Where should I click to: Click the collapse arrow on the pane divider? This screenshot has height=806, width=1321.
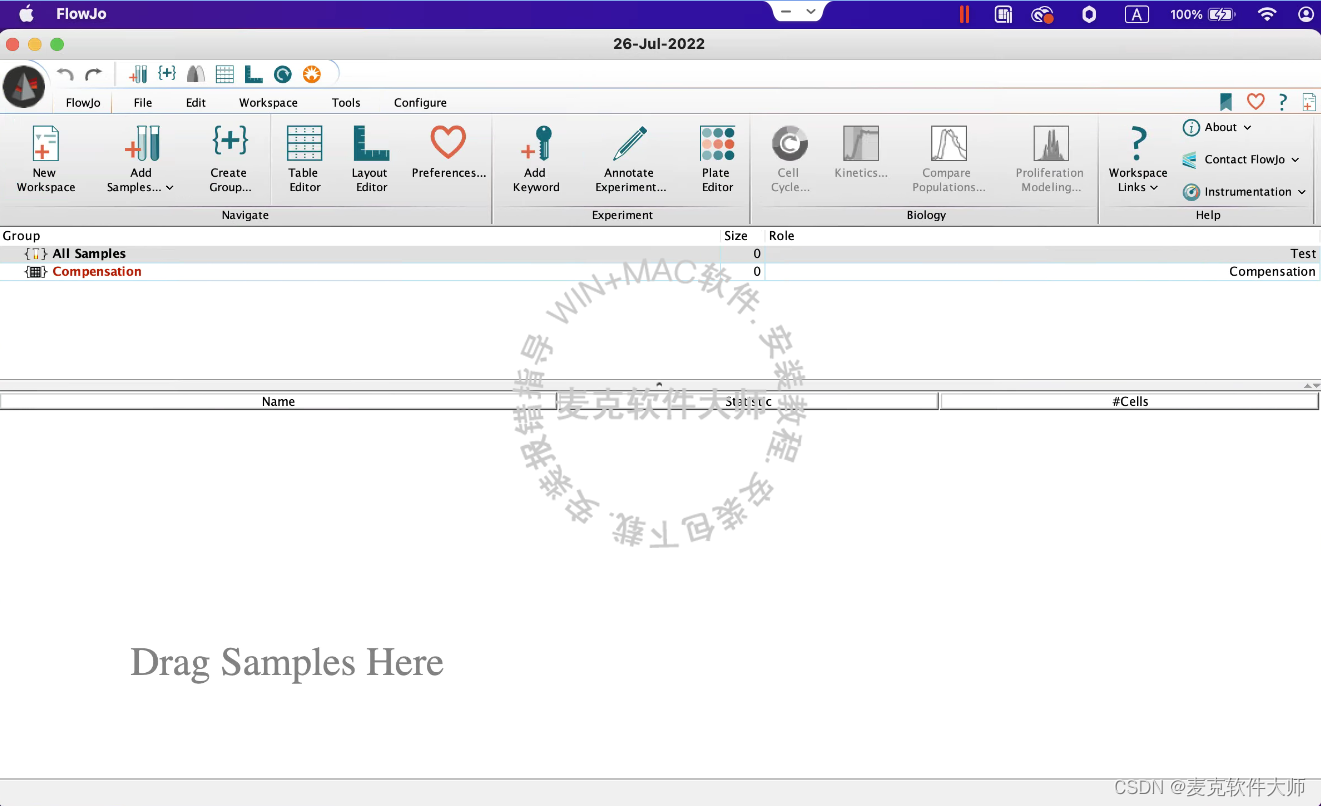point(659,384)
